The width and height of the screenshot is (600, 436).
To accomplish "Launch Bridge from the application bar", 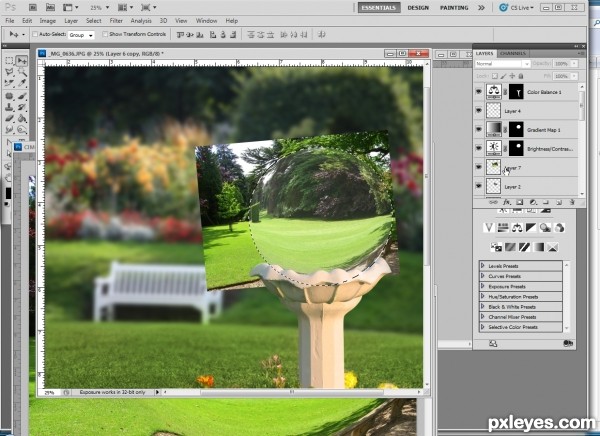I will [x=33, y=7].
